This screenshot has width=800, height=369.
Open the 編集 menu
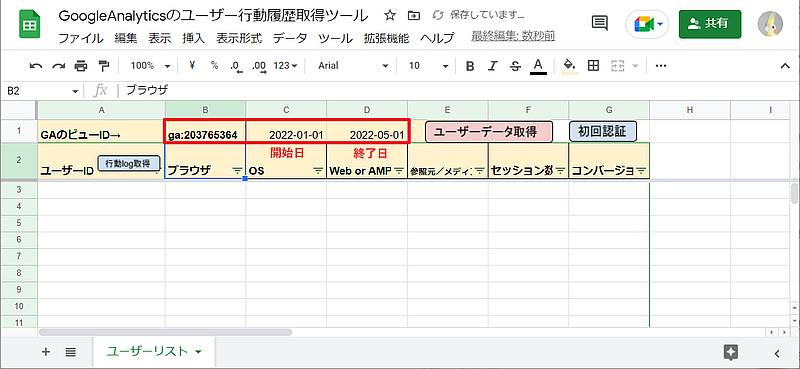[x=126, y=38]
